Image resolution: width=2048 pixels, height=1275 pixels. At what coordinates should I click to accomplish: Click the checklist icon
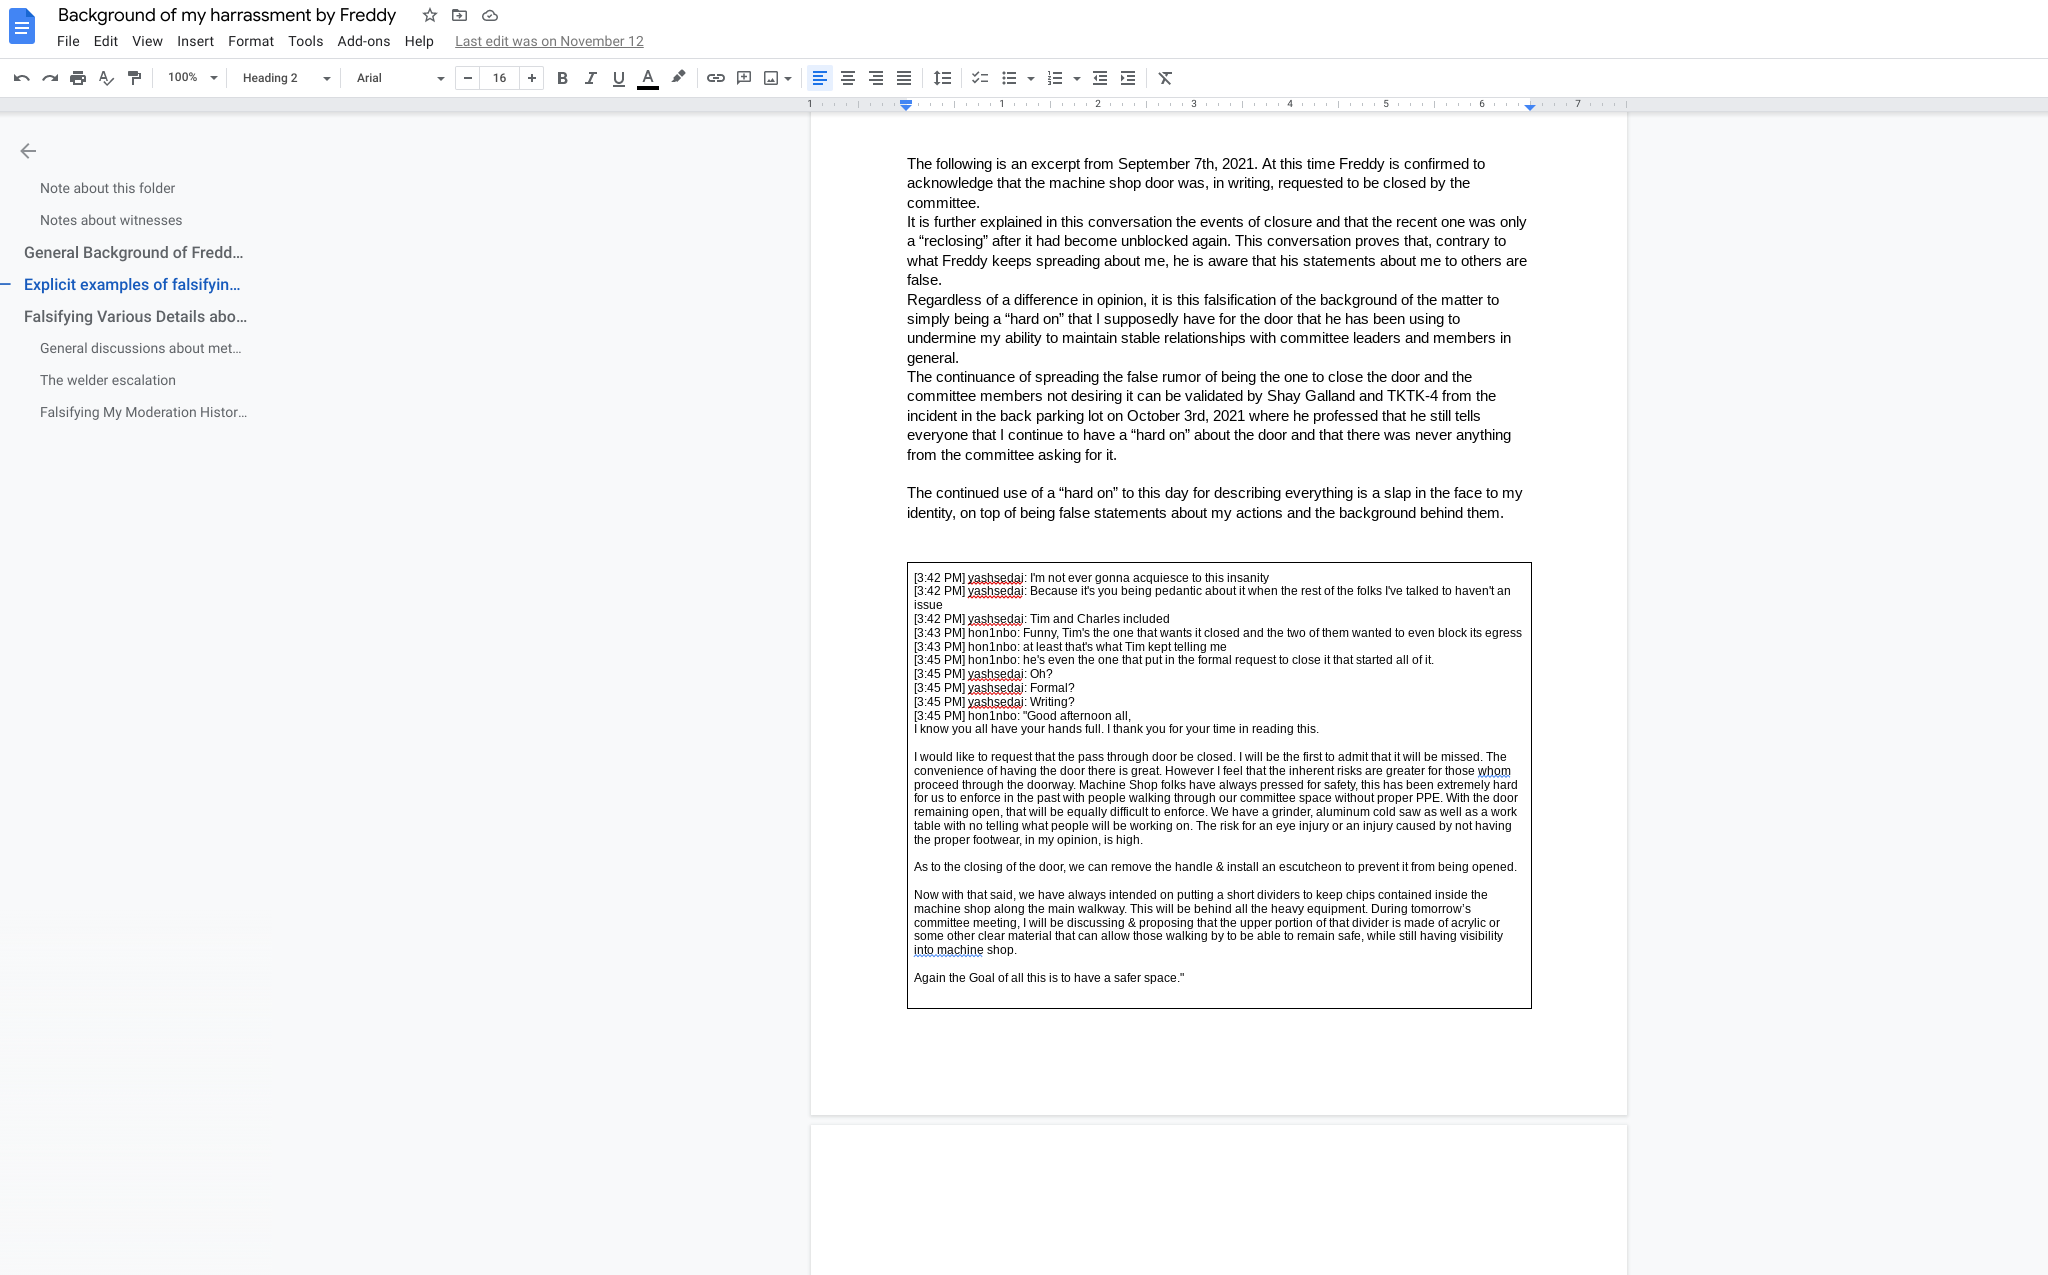(x=980, y=78)
